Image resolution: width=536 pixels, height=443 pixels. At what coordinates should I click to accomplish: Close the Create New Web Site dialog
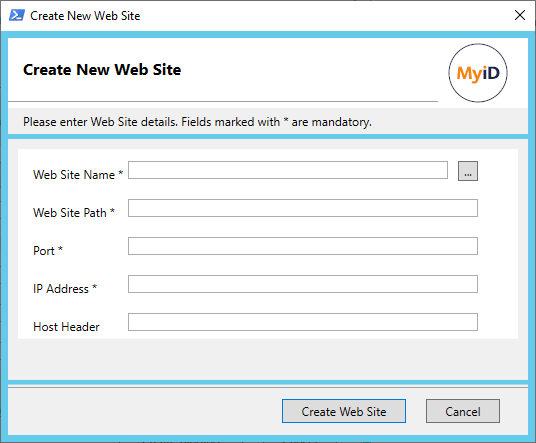520,15
